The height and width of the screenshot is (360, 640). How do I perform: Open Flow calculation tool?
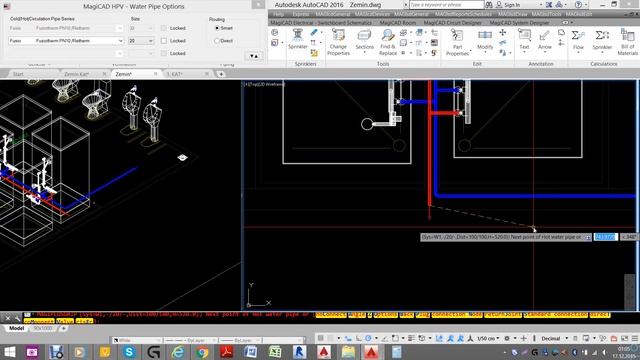click(578, 40)
